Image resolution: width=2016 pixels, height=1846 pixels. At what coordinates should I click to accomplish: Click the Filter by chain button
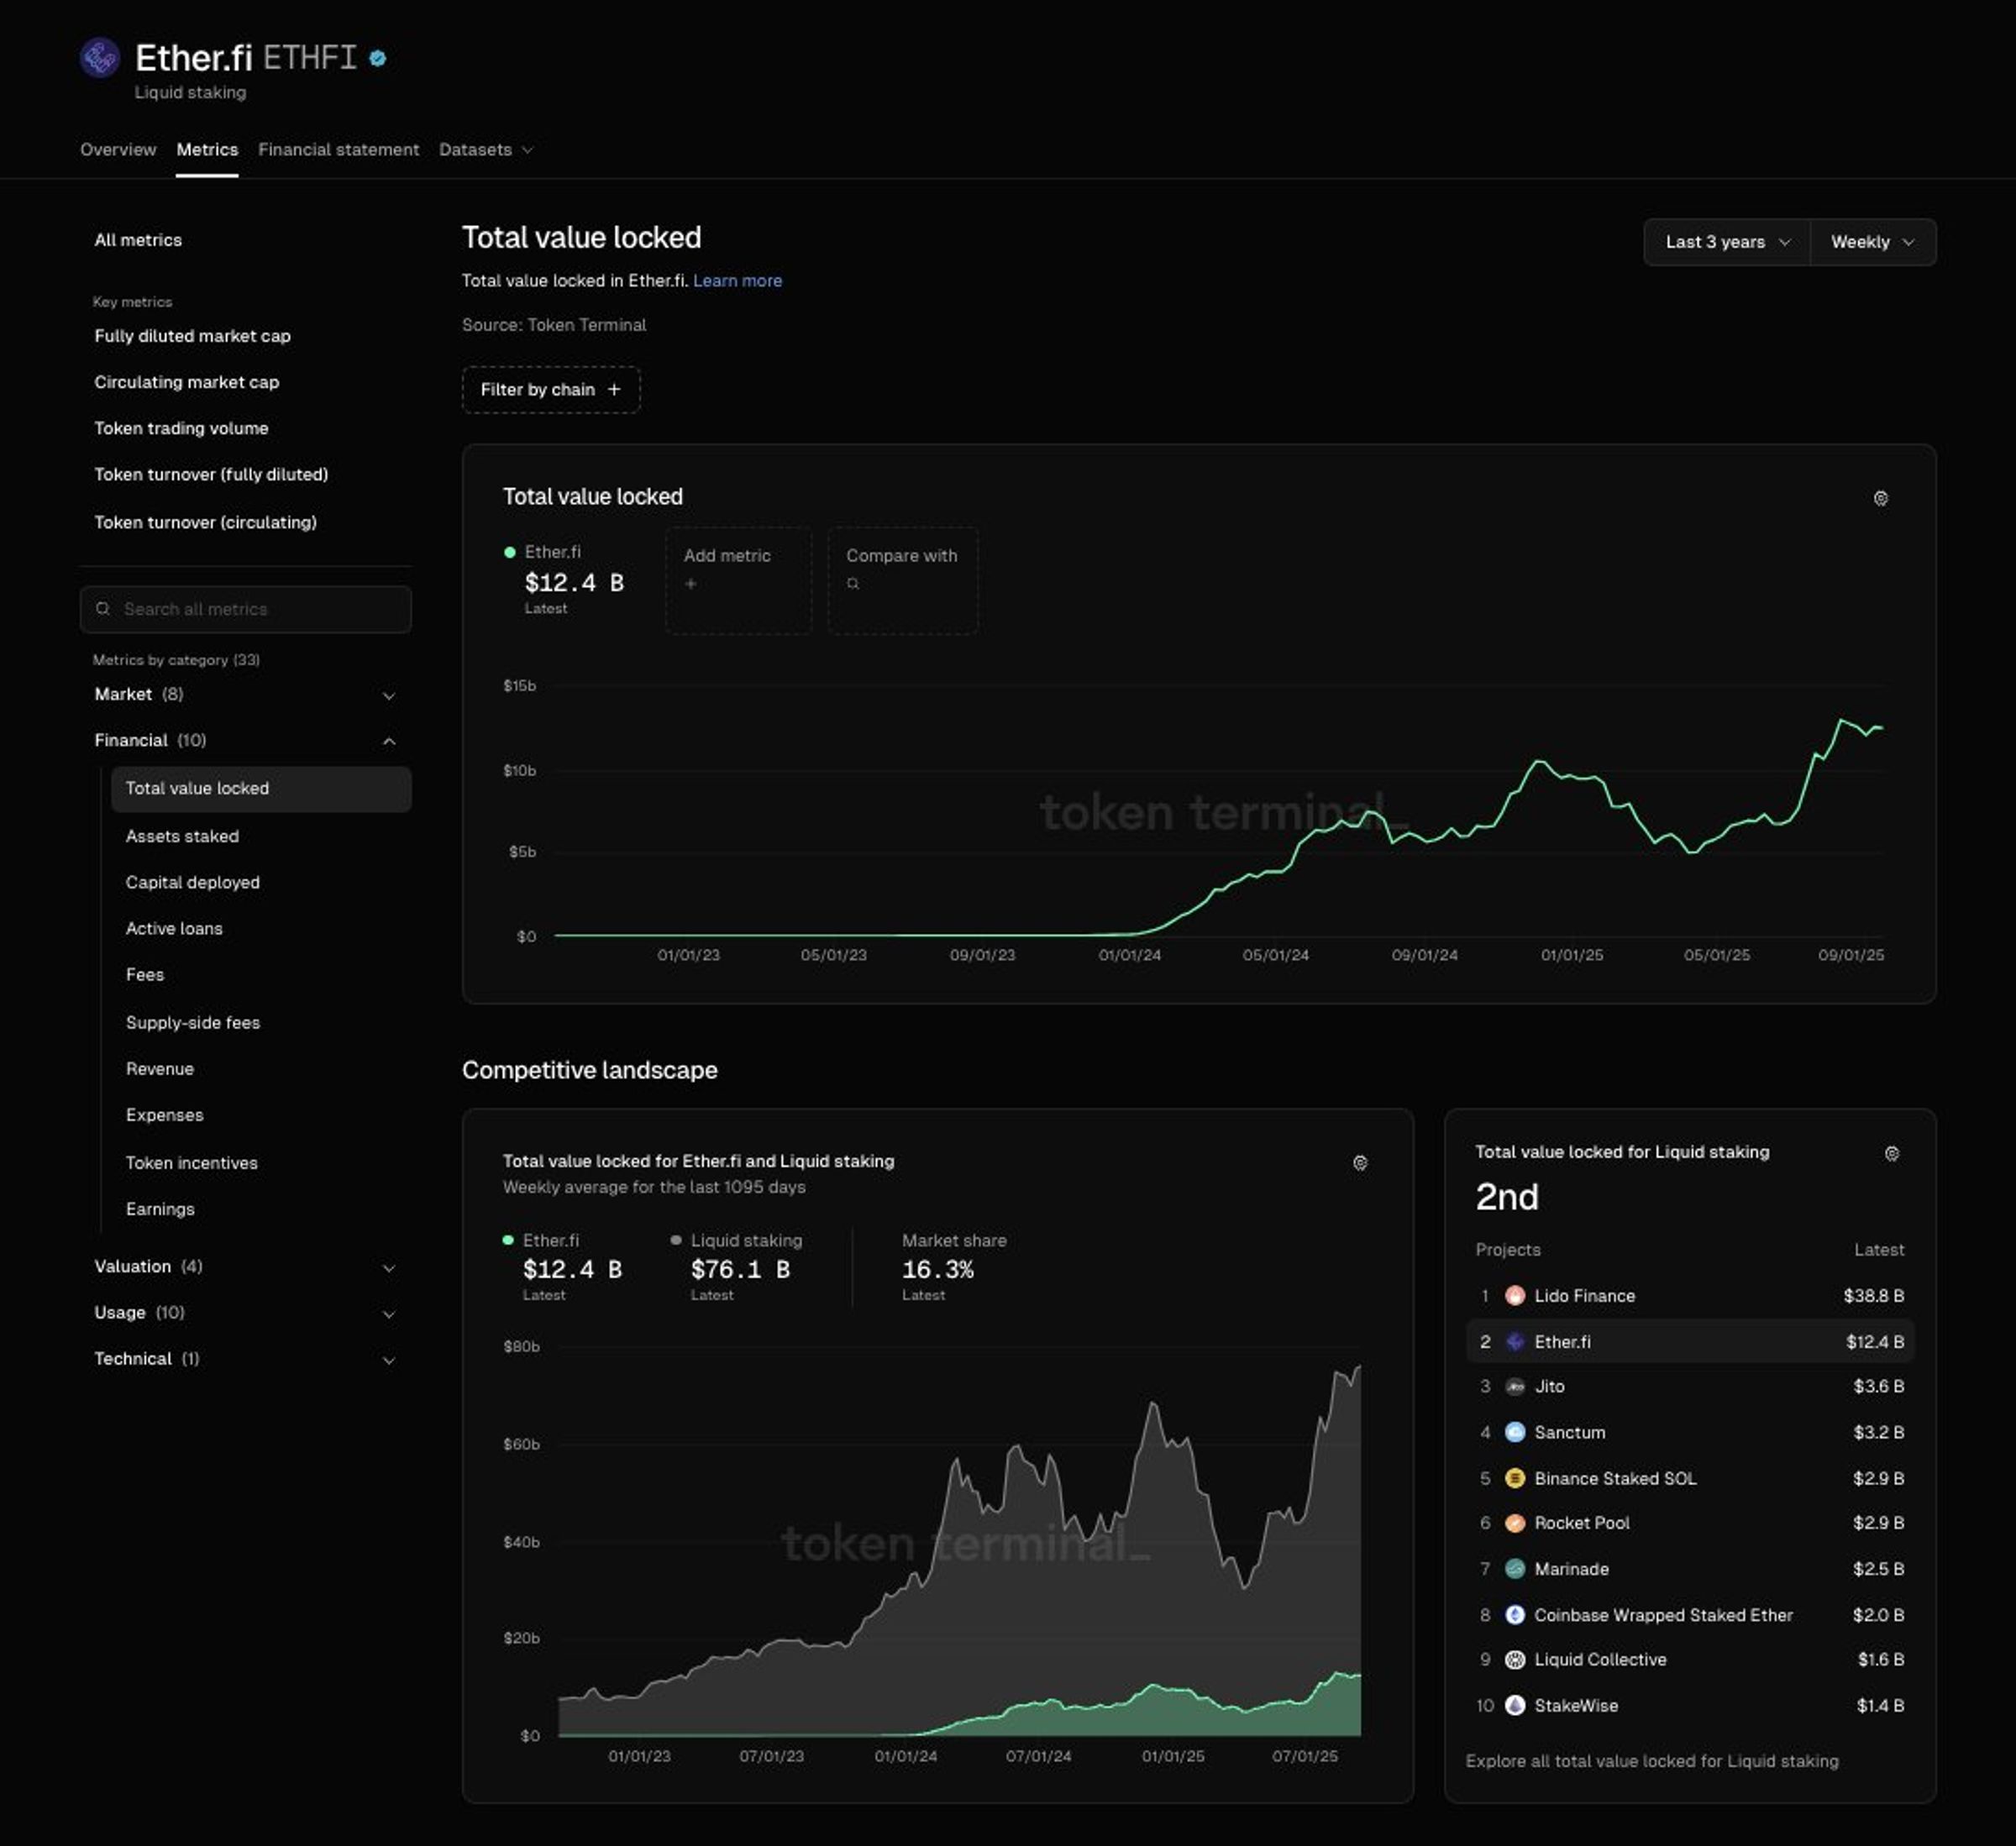coord(551,389)
